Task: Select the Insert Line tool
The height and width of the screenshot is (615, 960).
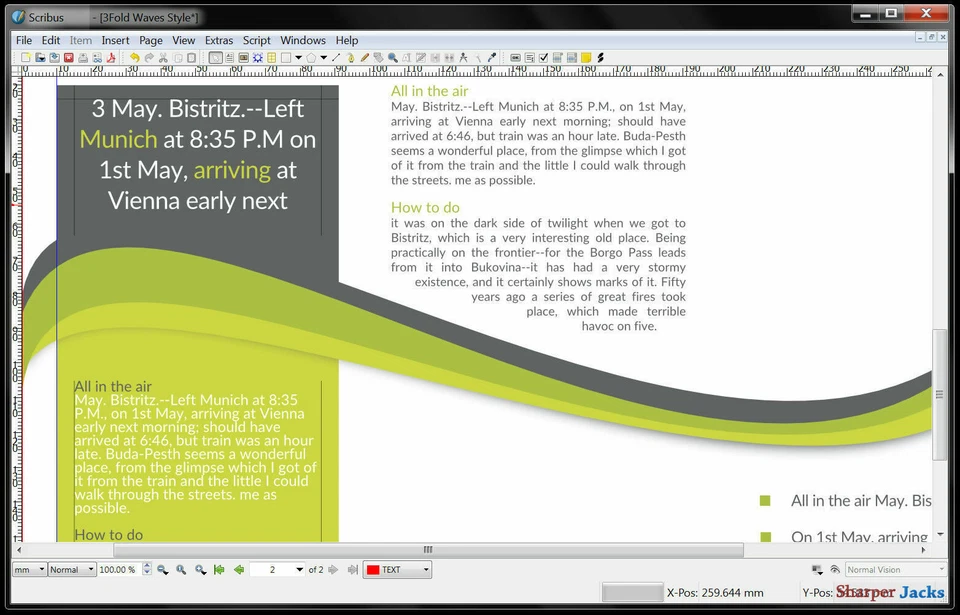Action: click(x=336, y=57)
